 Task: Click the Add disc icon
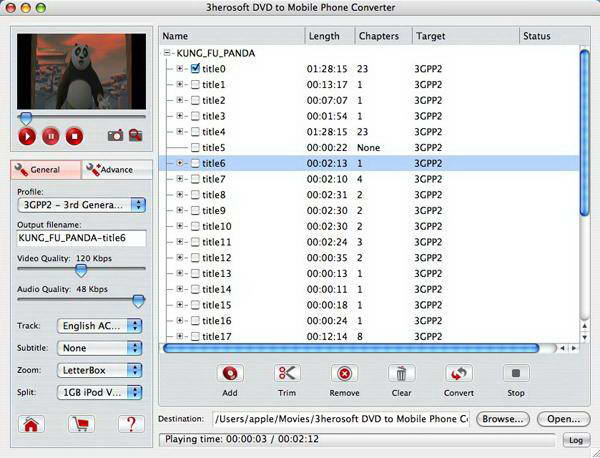[x=230, y=374]
